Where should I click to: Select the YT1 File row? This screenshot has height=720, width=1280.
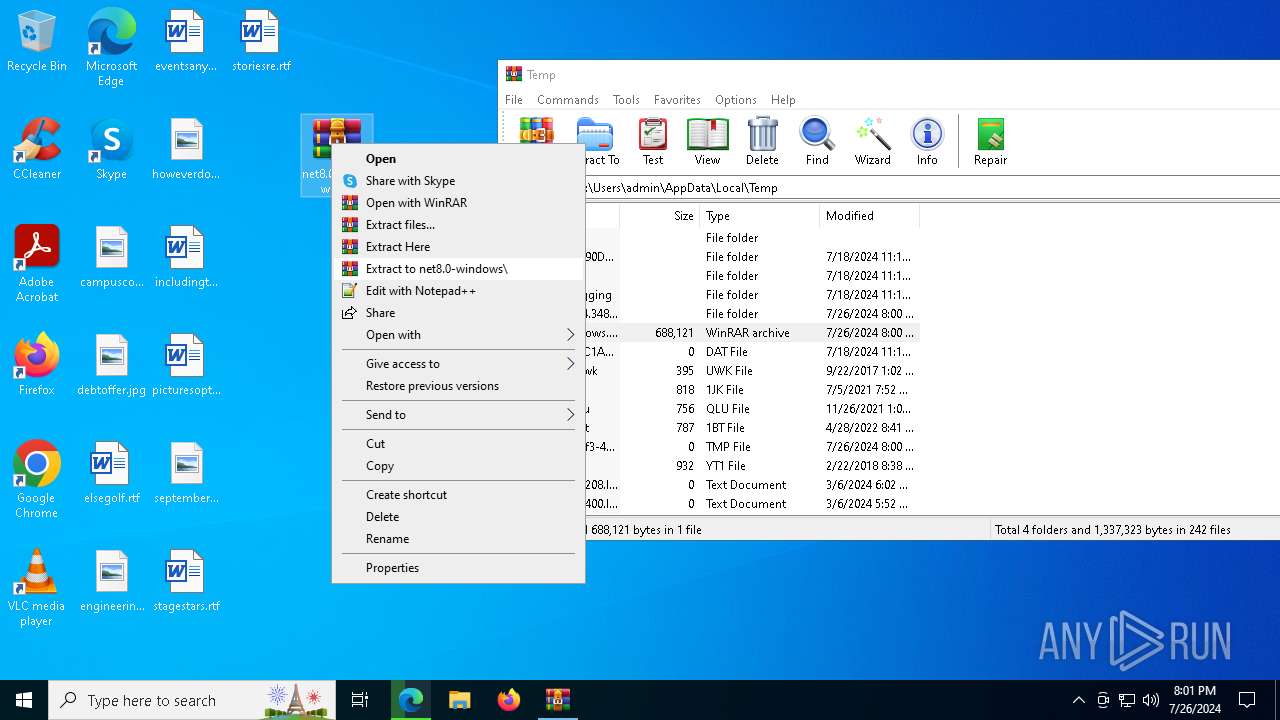[751, 466]
